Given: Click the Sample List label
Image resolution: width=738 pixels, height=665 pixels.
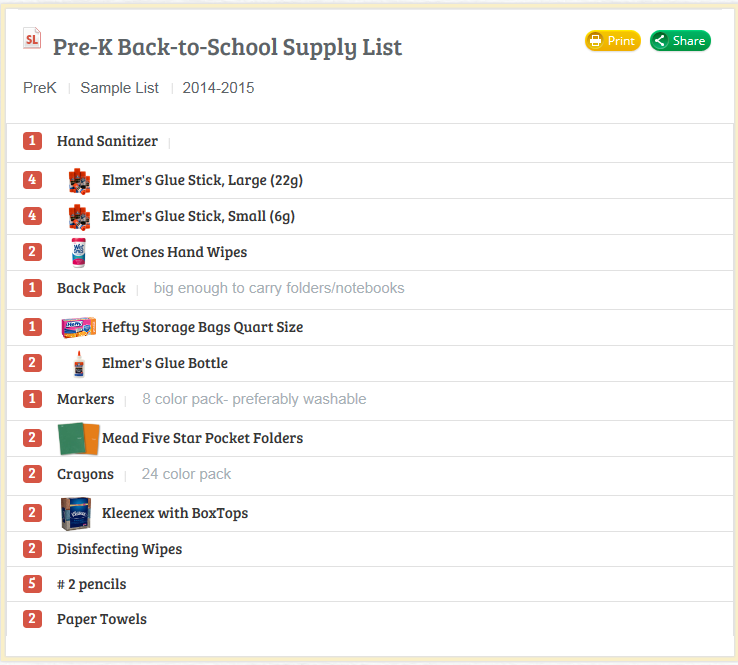Looking at the screenshot, I should click(x=120, y=88).
